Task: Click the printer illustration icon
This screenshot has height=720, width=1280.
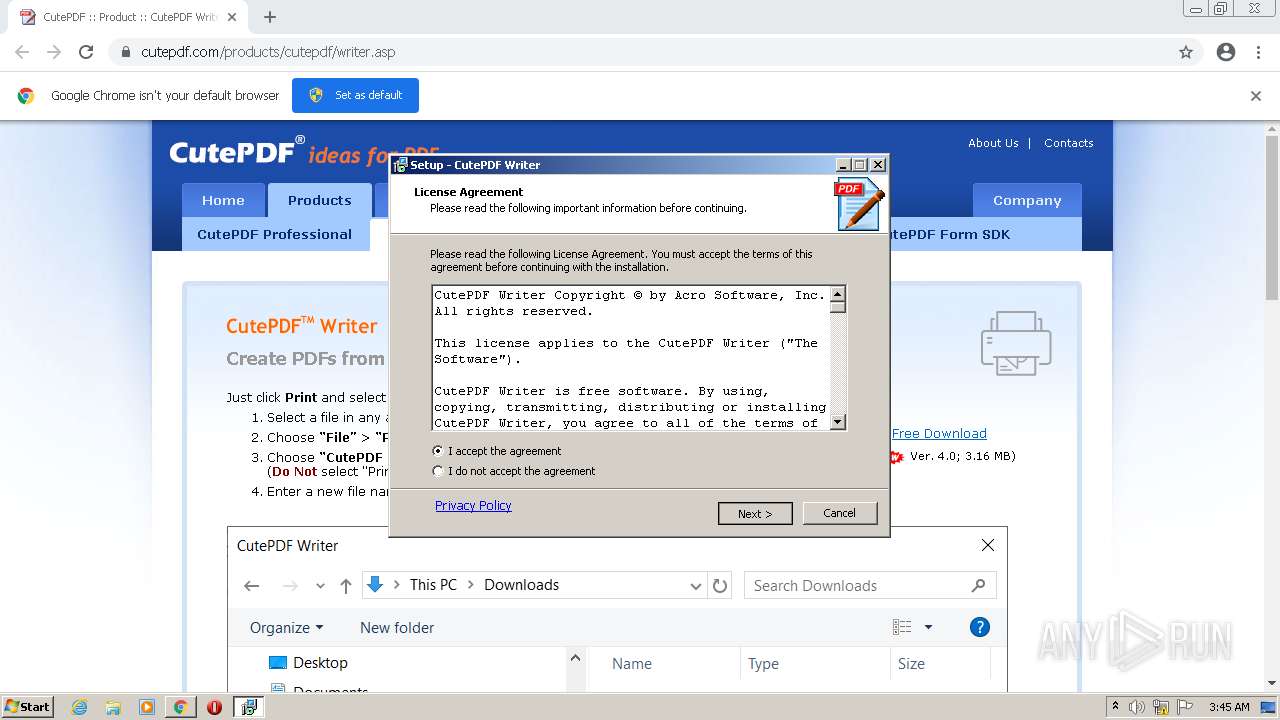Action: (1016, 342)
